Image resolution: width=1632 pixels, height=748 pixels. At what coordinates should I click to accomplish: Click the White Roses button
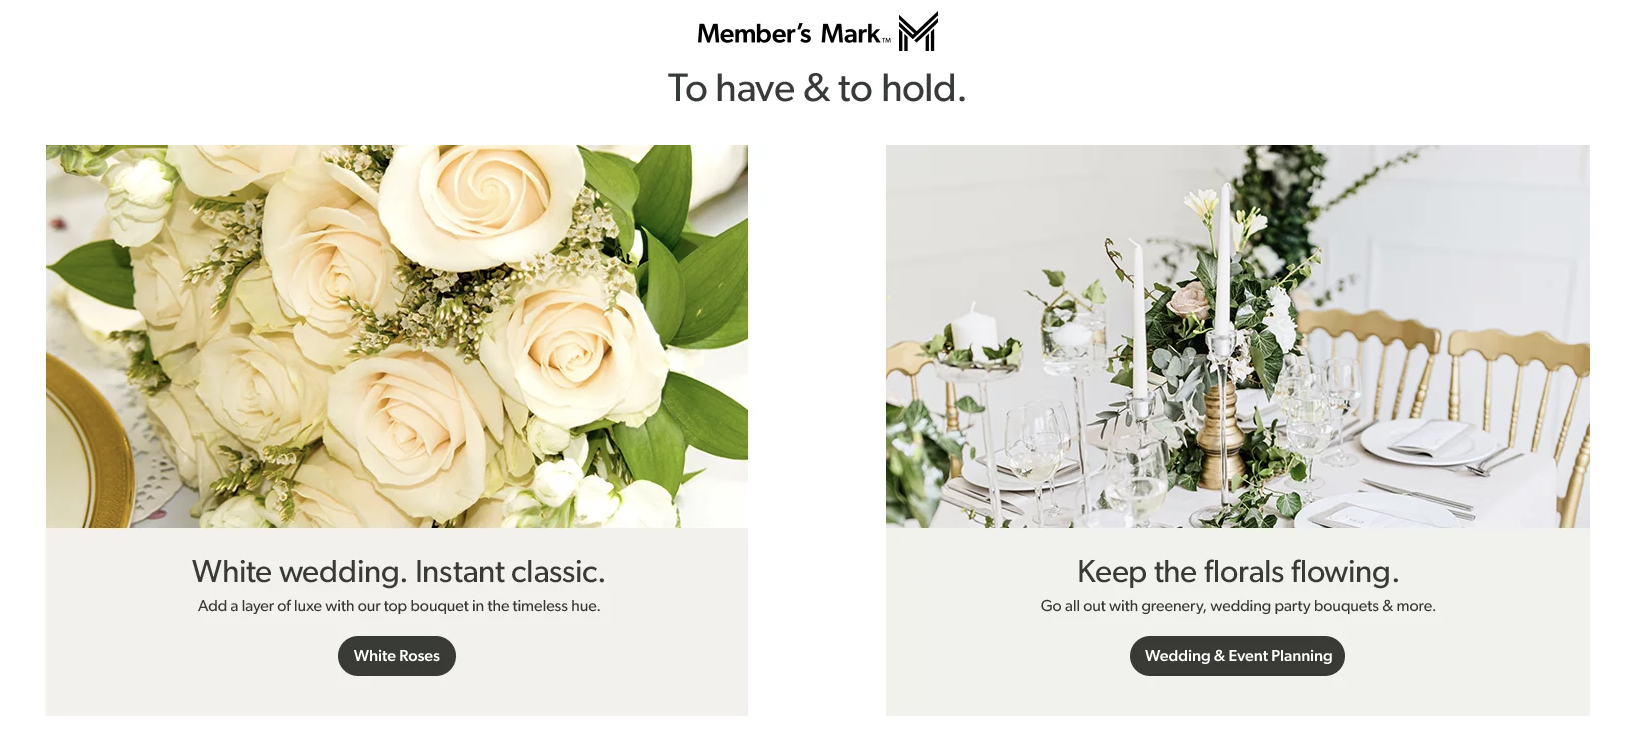point(397,656)
